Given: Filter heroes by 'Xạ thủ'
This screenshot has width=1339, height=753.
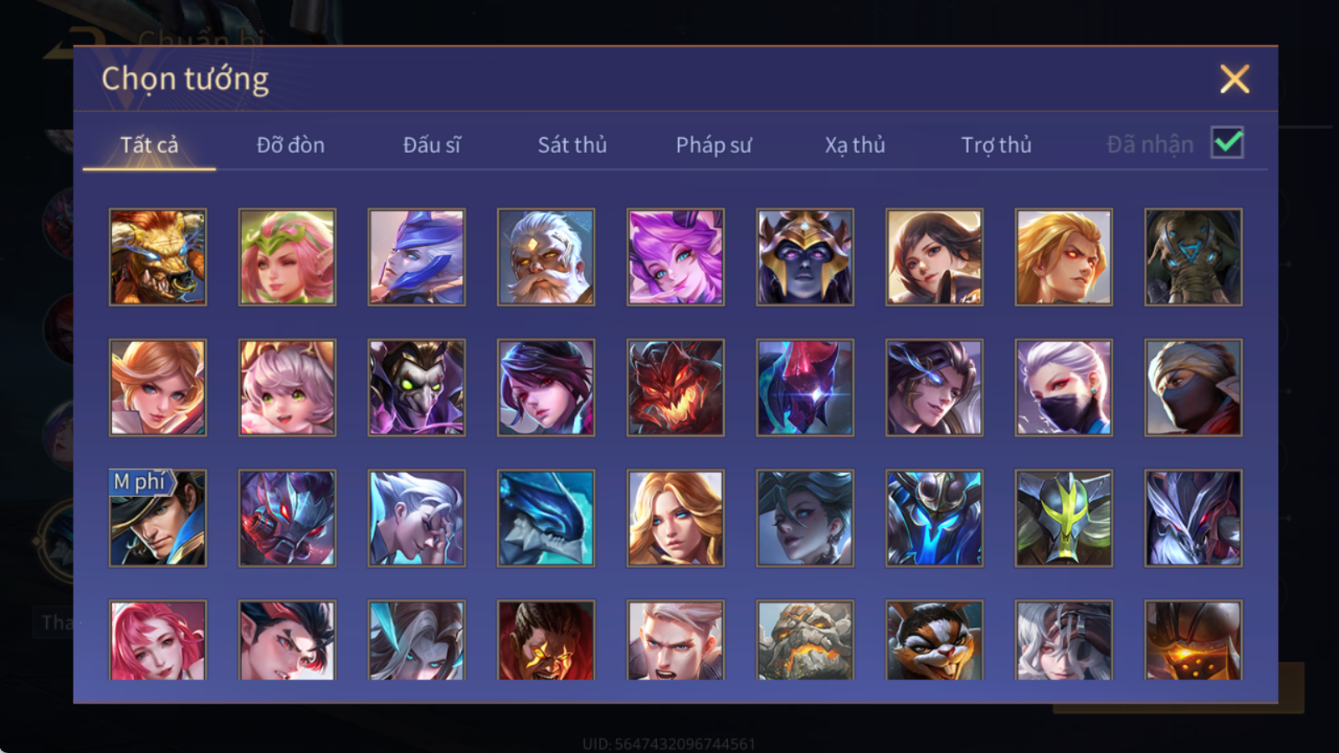Looking at the screenshot, I should 855,145.
